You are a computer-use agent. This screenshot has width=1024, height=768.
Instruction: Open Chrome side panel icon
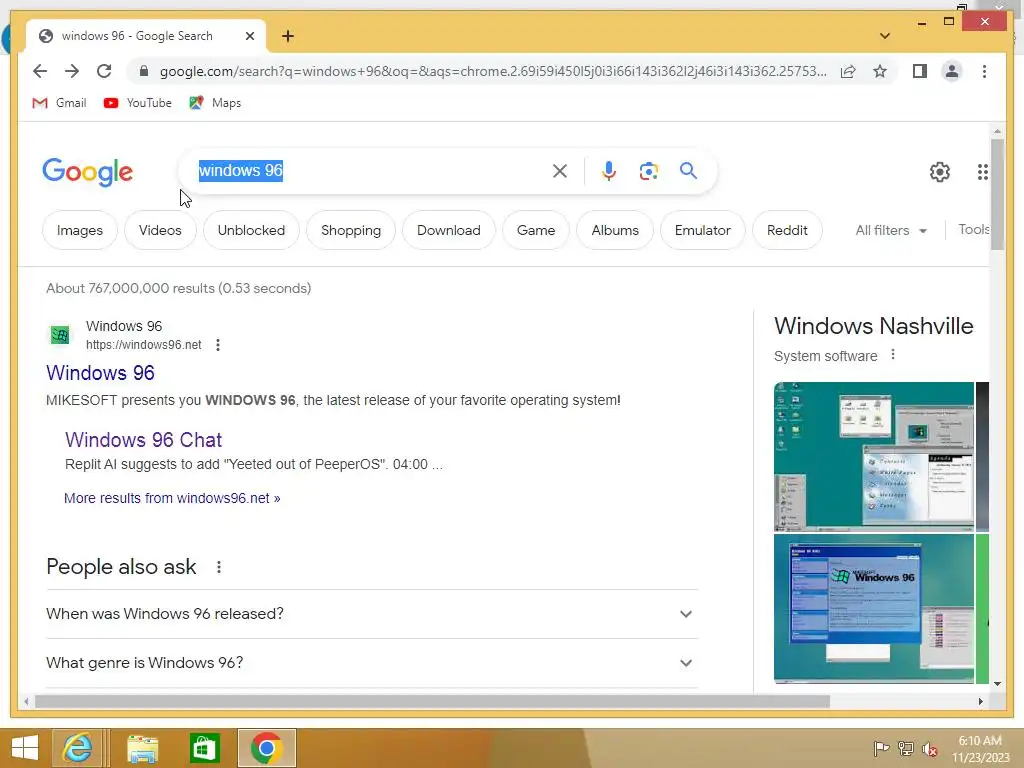(920, 71)
